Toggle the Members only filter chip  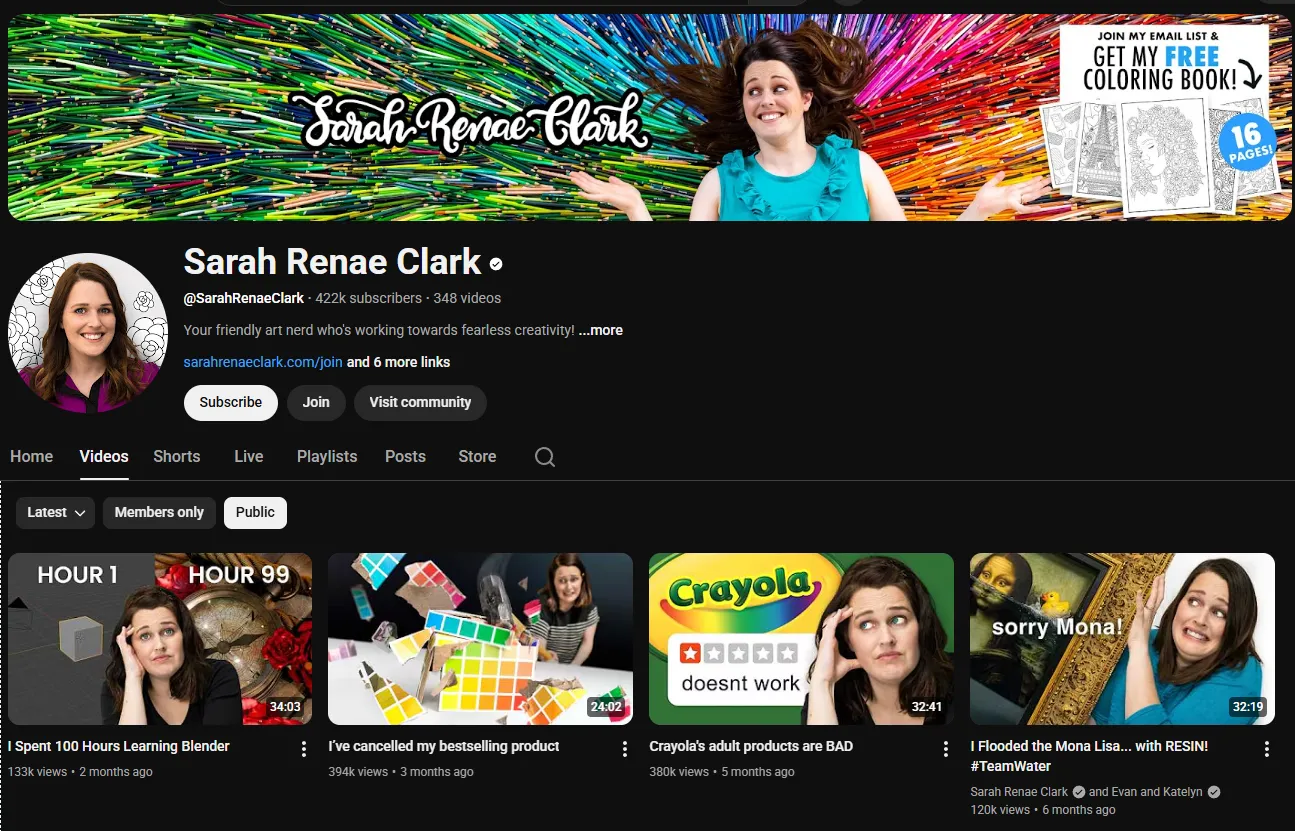[x=159, y=512]
